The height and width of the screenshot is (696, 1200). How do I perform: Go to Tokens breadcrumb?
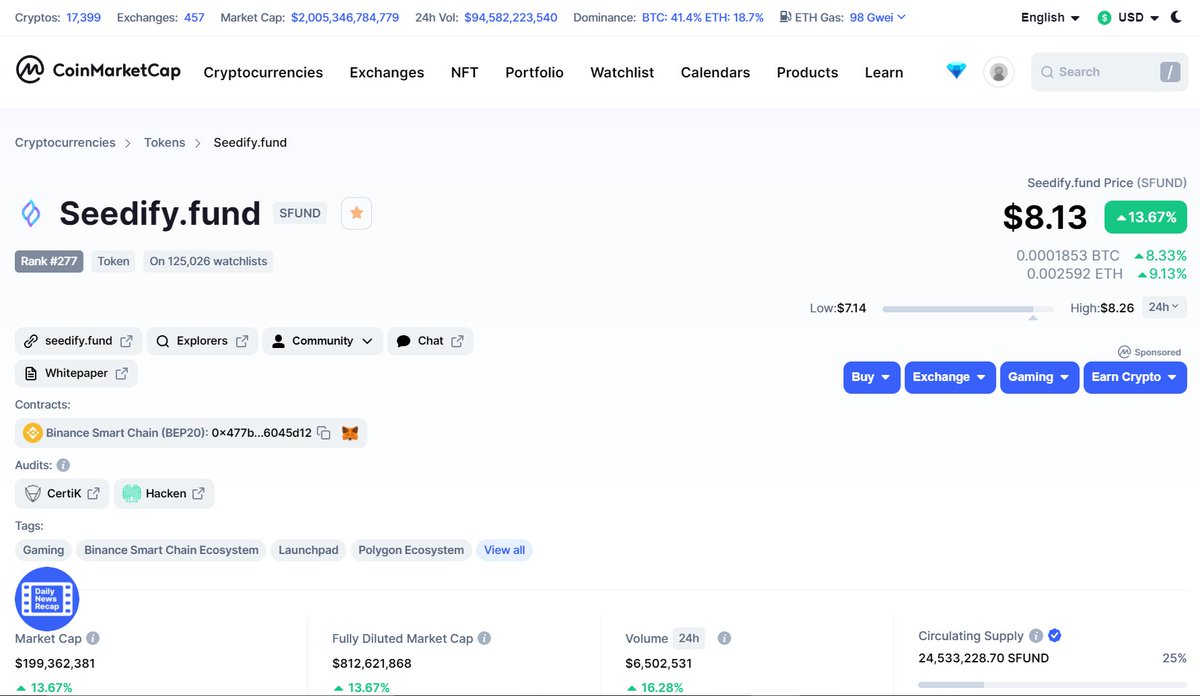(x=164, y=142)
